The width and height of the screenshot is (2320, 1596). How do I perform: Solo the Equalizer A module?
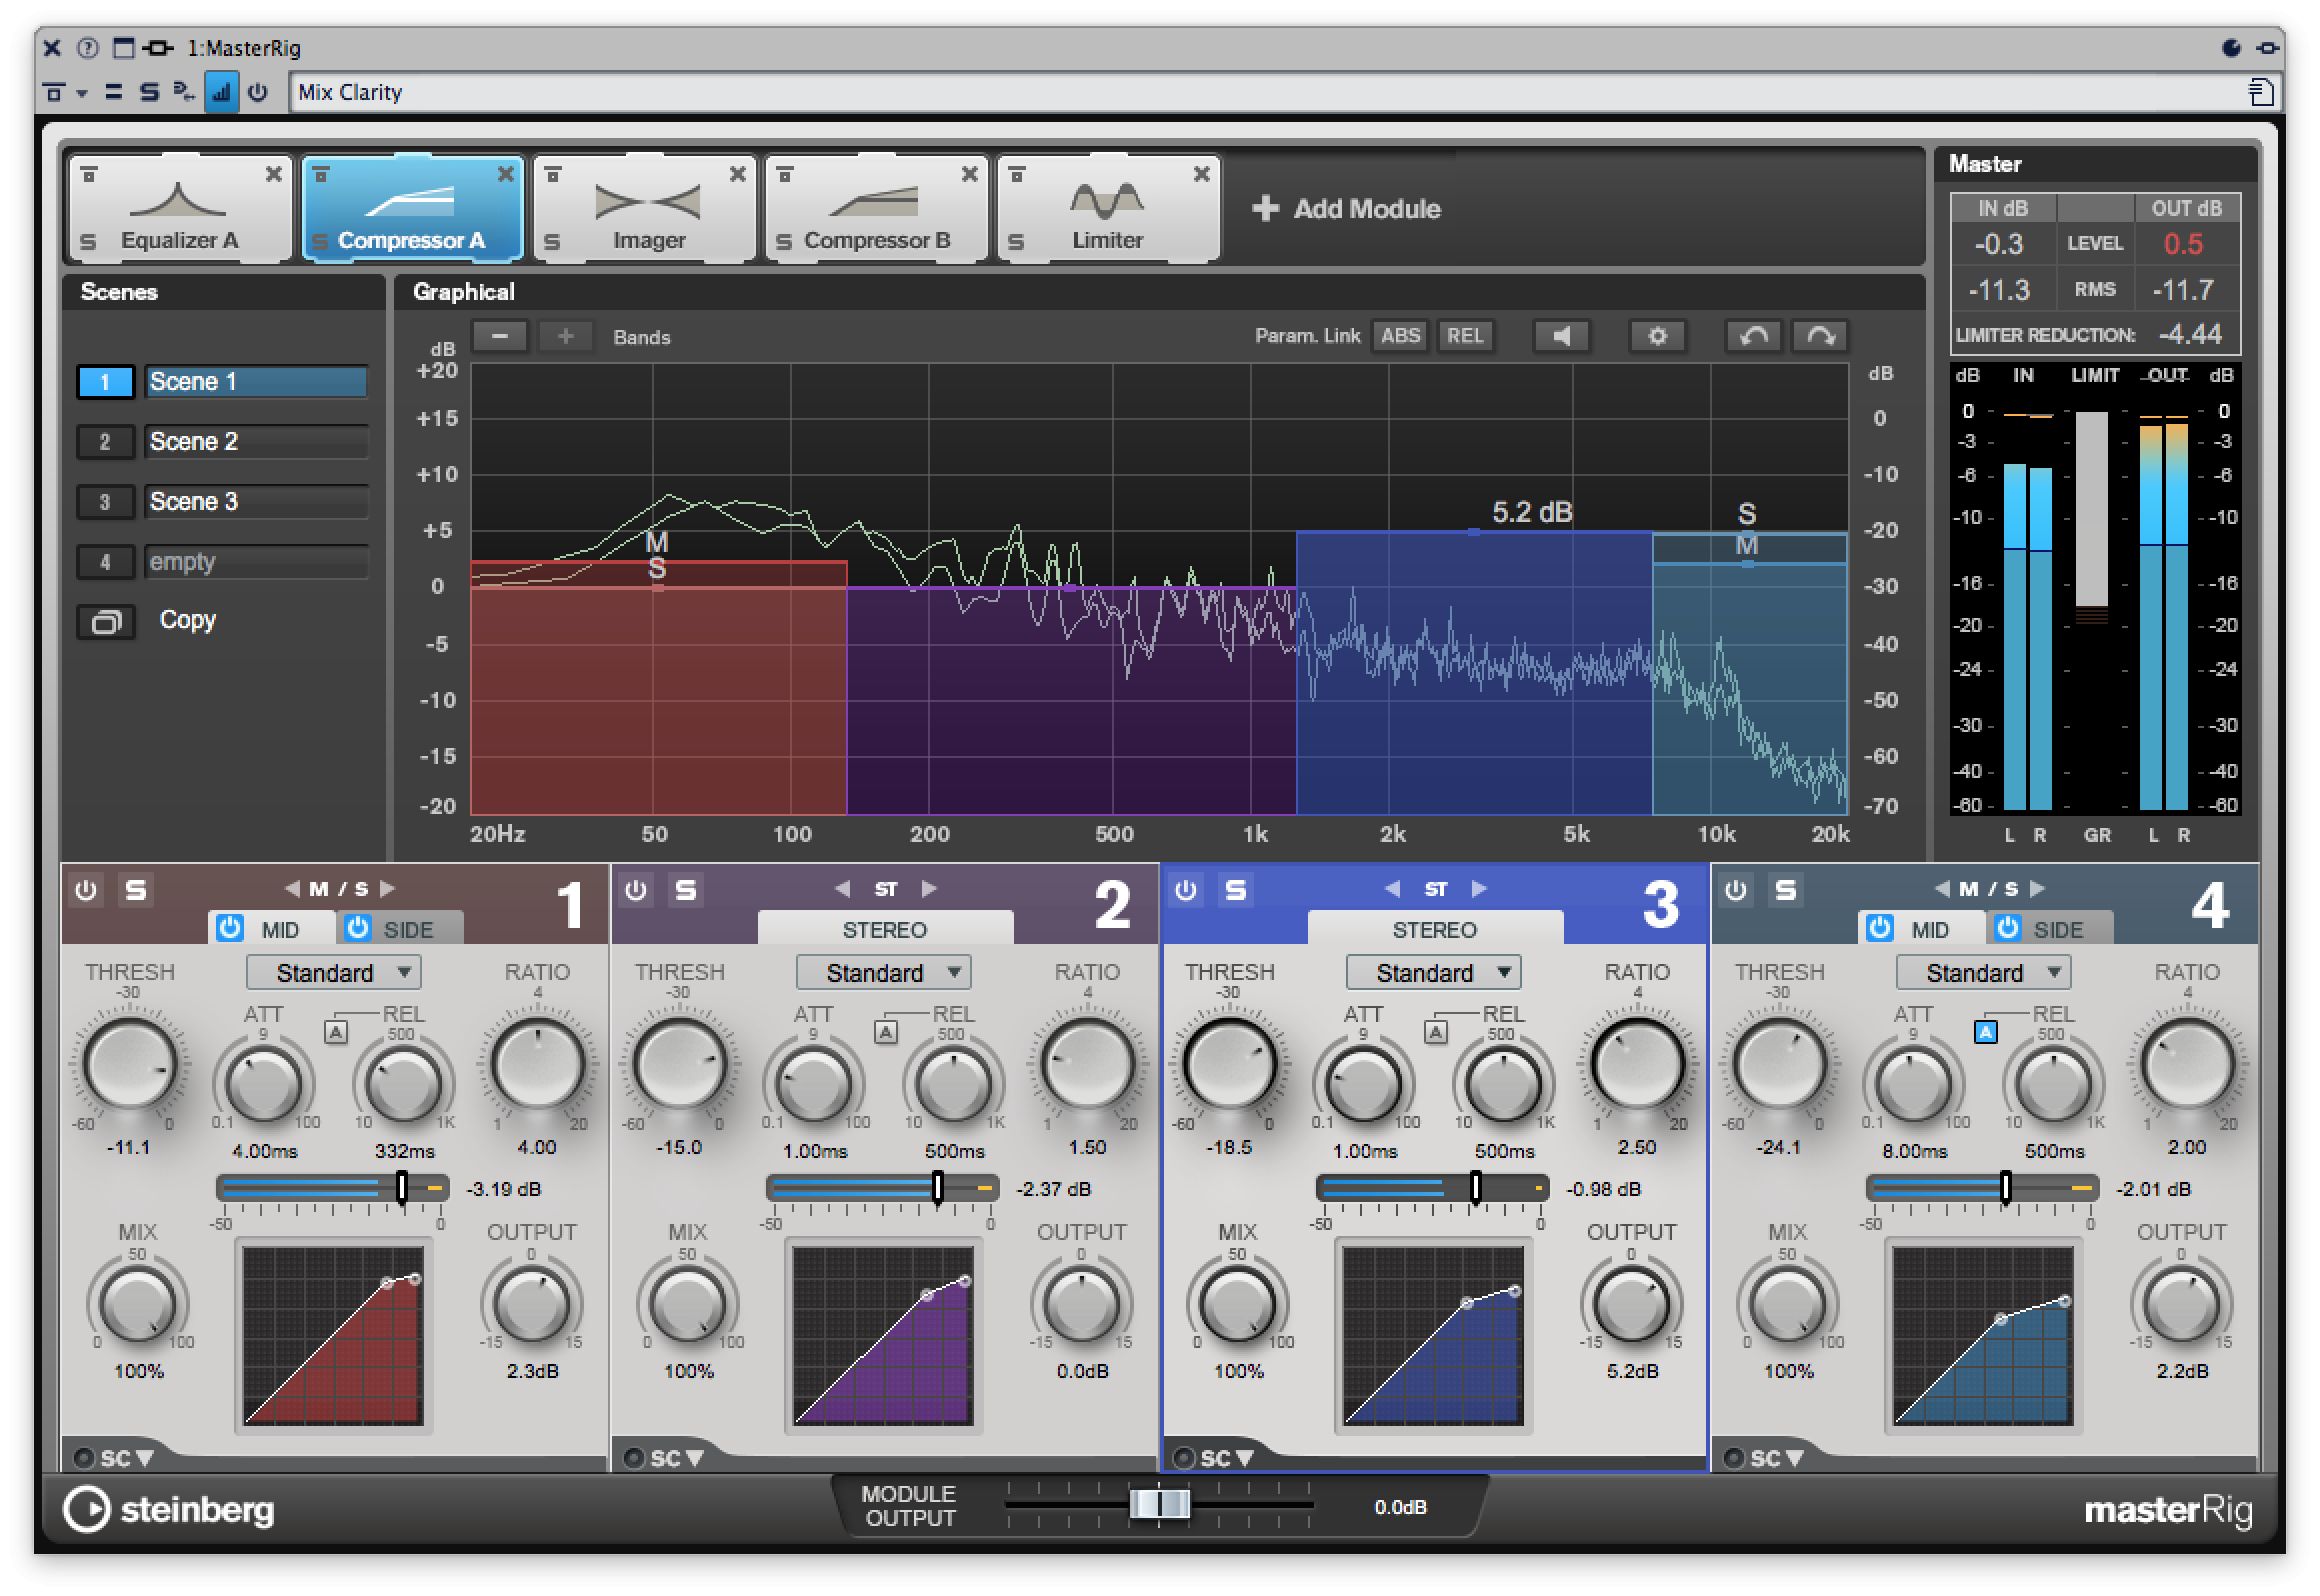tap(88, 241)
